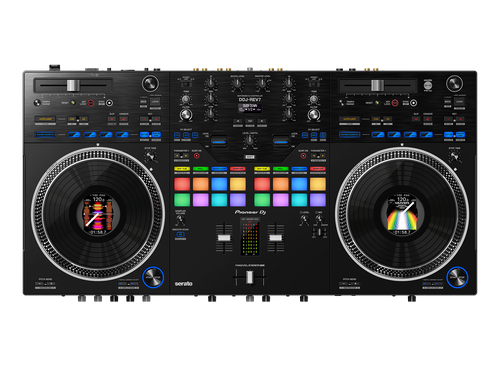Select left deck red SAMPLER pad mode

click(238, 169)
